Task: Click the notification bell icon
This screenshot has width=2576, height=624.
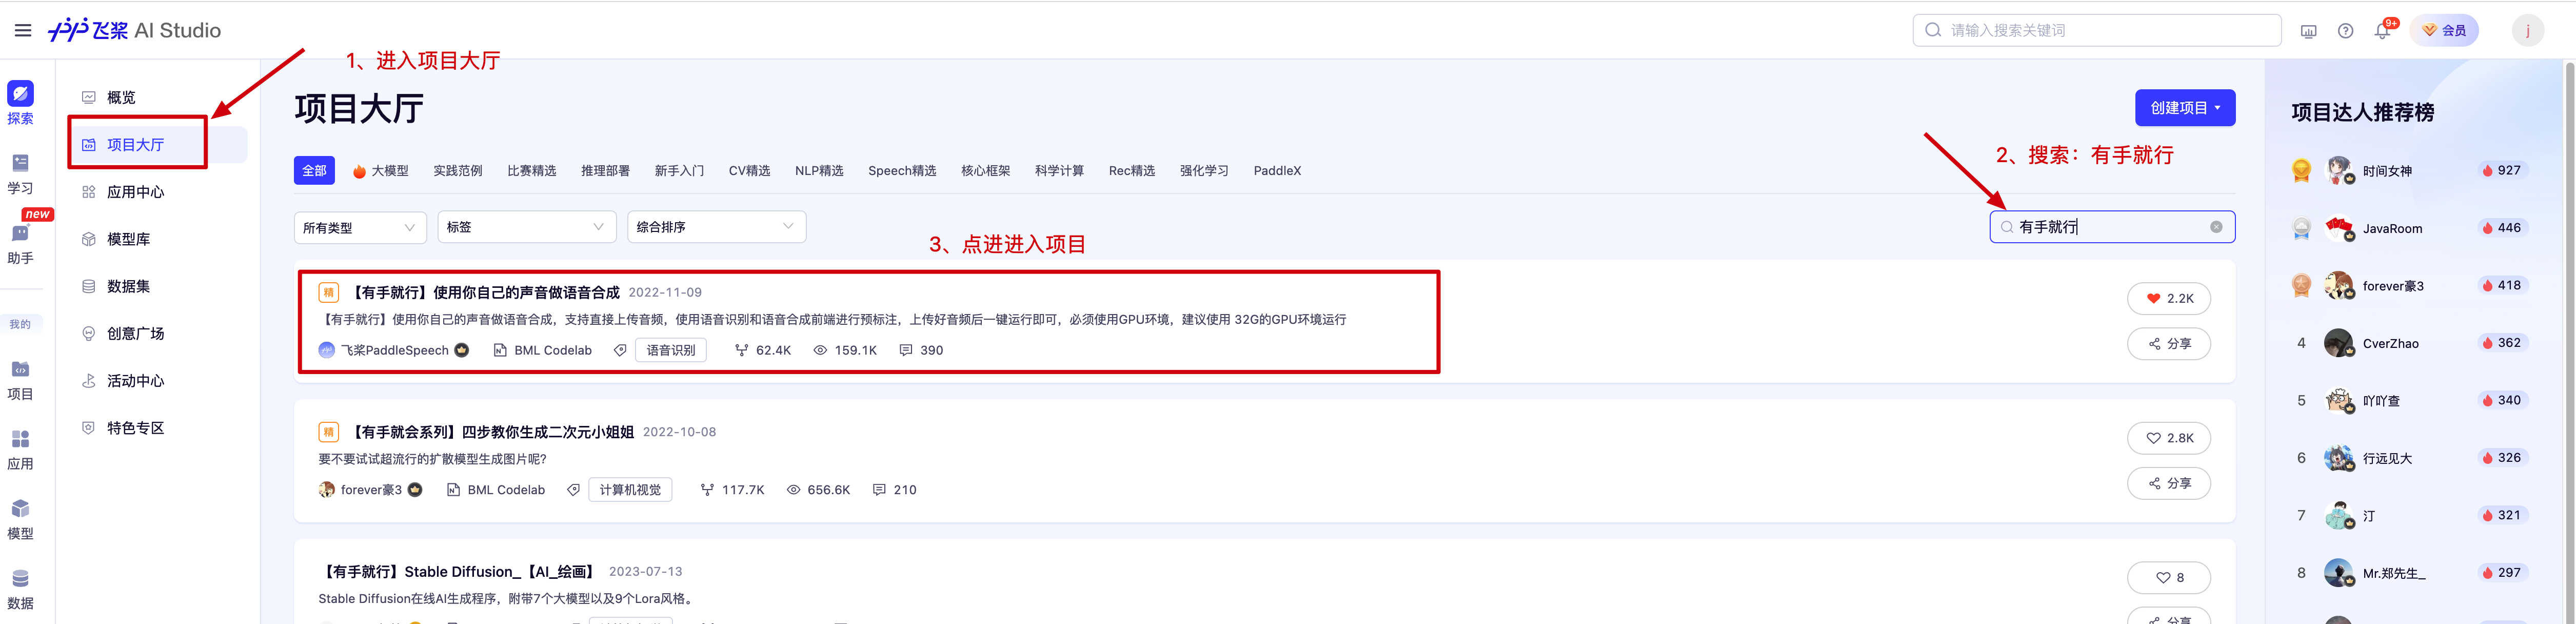Action: point(2382,31)
